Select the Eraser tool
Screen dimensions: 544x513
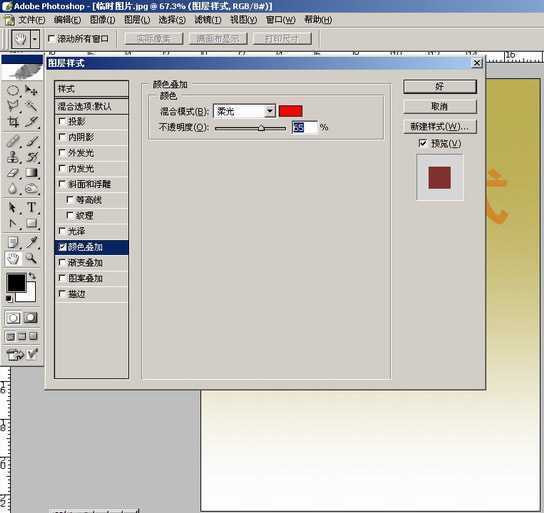13,173
